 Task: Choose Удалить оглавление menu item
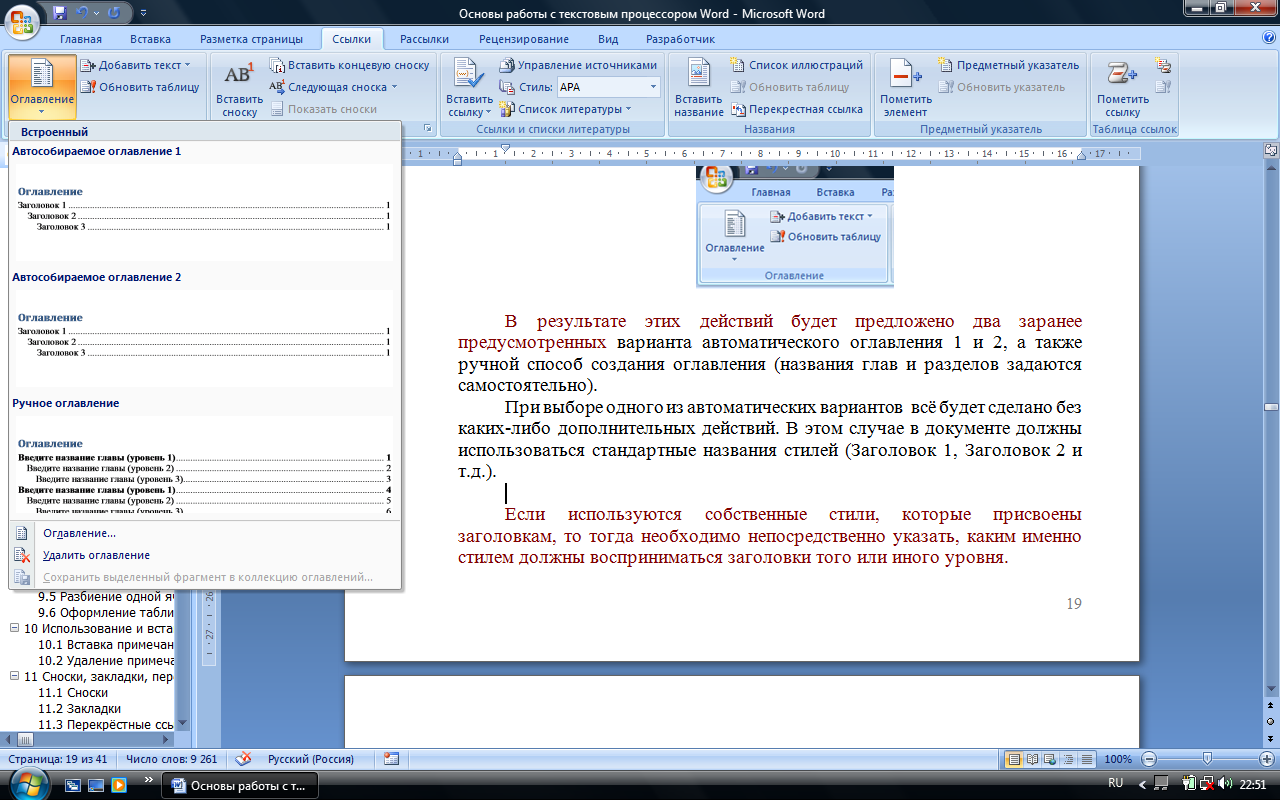coord(96,555)
